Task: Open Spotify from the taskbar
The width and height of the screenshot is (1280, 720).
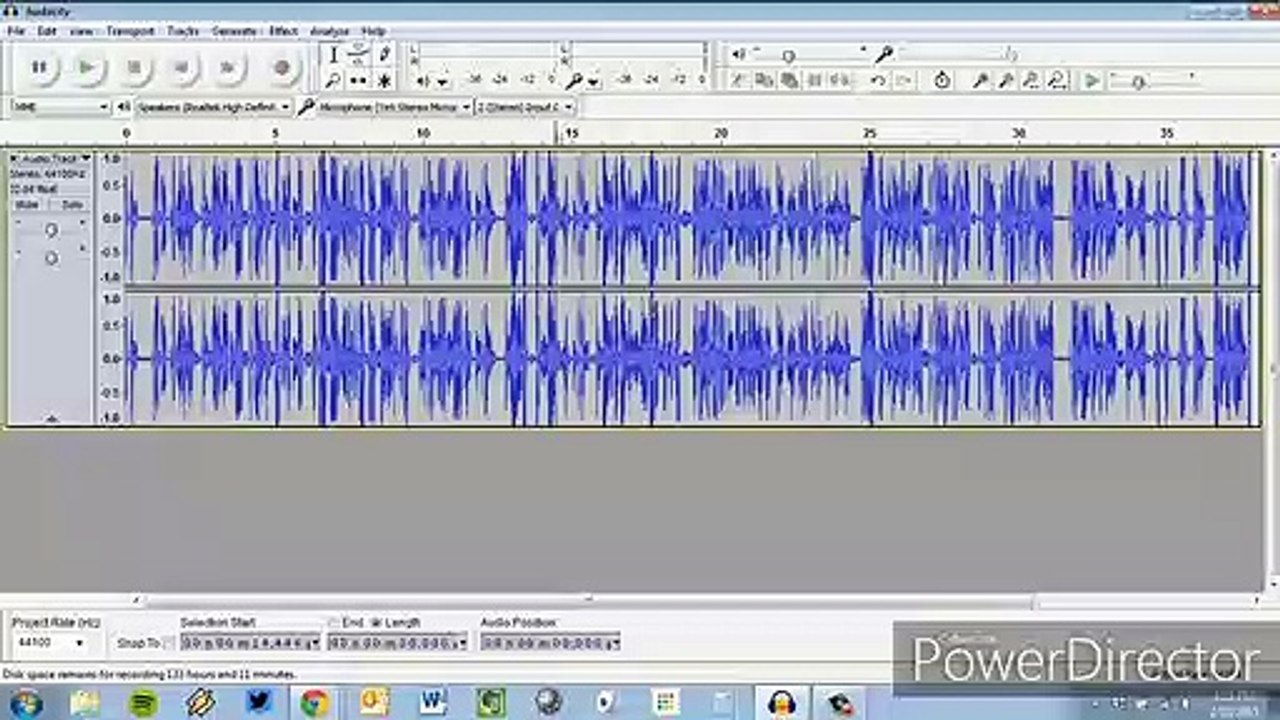Action: click(x=143, y=703)
